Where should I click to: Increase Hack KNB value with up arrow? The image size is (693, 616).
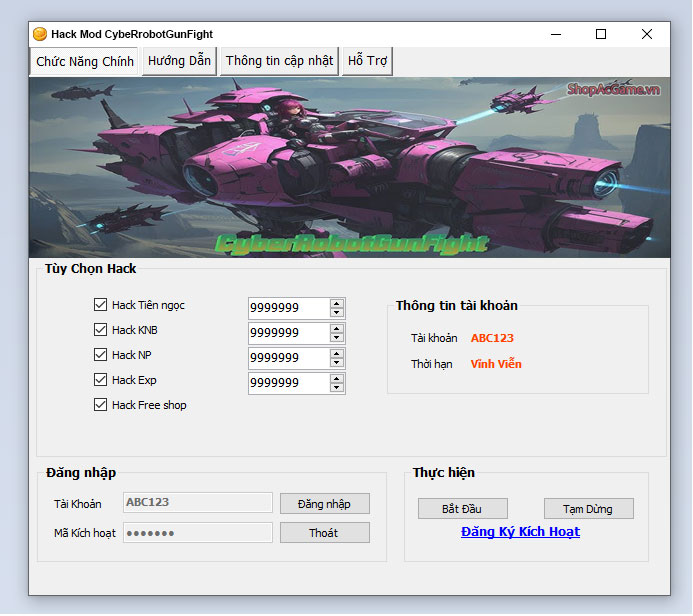[337, 329]
